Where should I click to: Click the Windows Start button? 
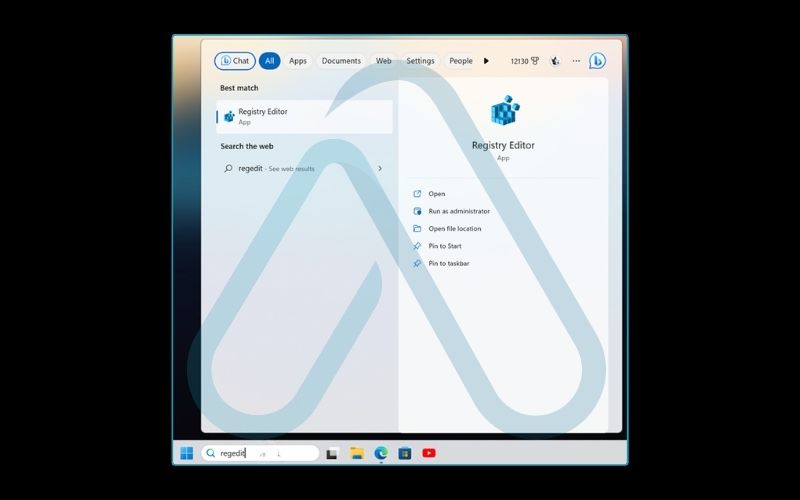point(187,453)
